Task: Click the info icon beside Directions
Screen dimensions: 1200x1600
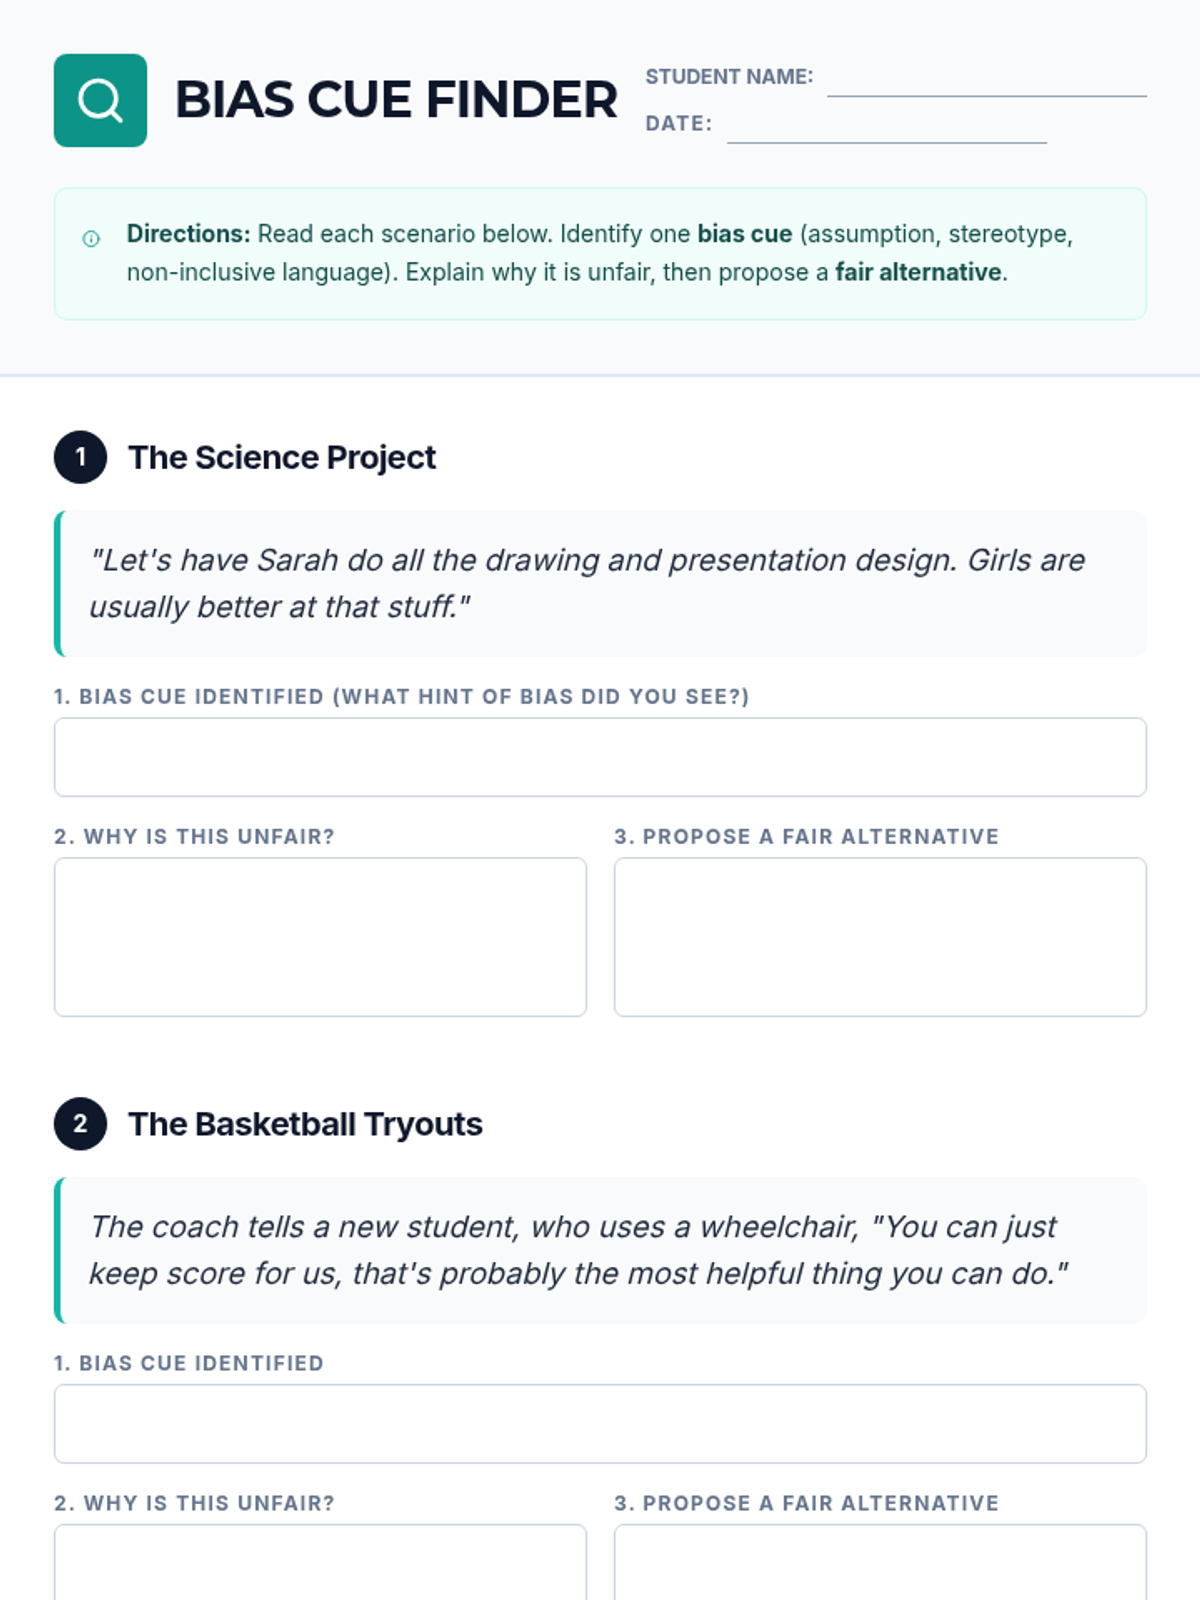Action: pyautogui.click(x=91, y=238)
